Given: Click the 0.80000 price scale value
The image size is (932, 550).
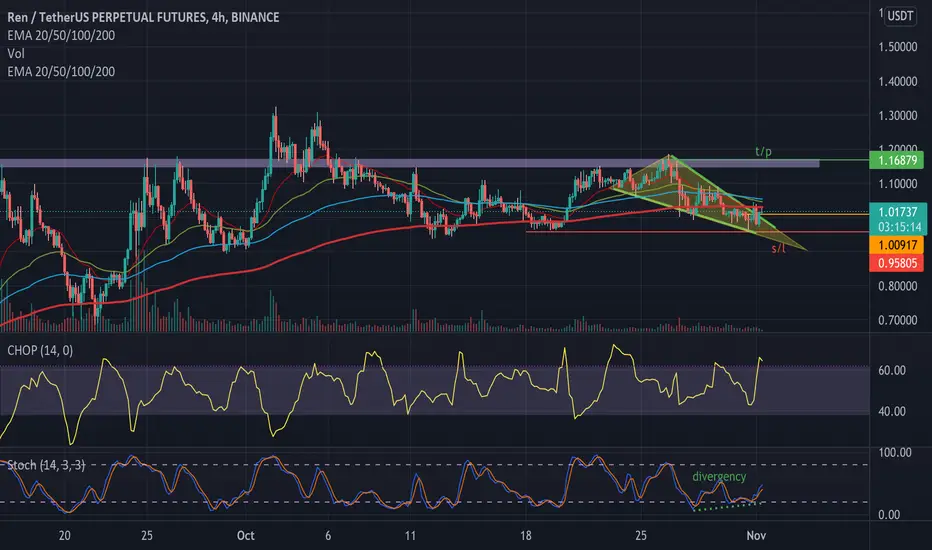Looking at the screenshot, I should coord(898,286).
